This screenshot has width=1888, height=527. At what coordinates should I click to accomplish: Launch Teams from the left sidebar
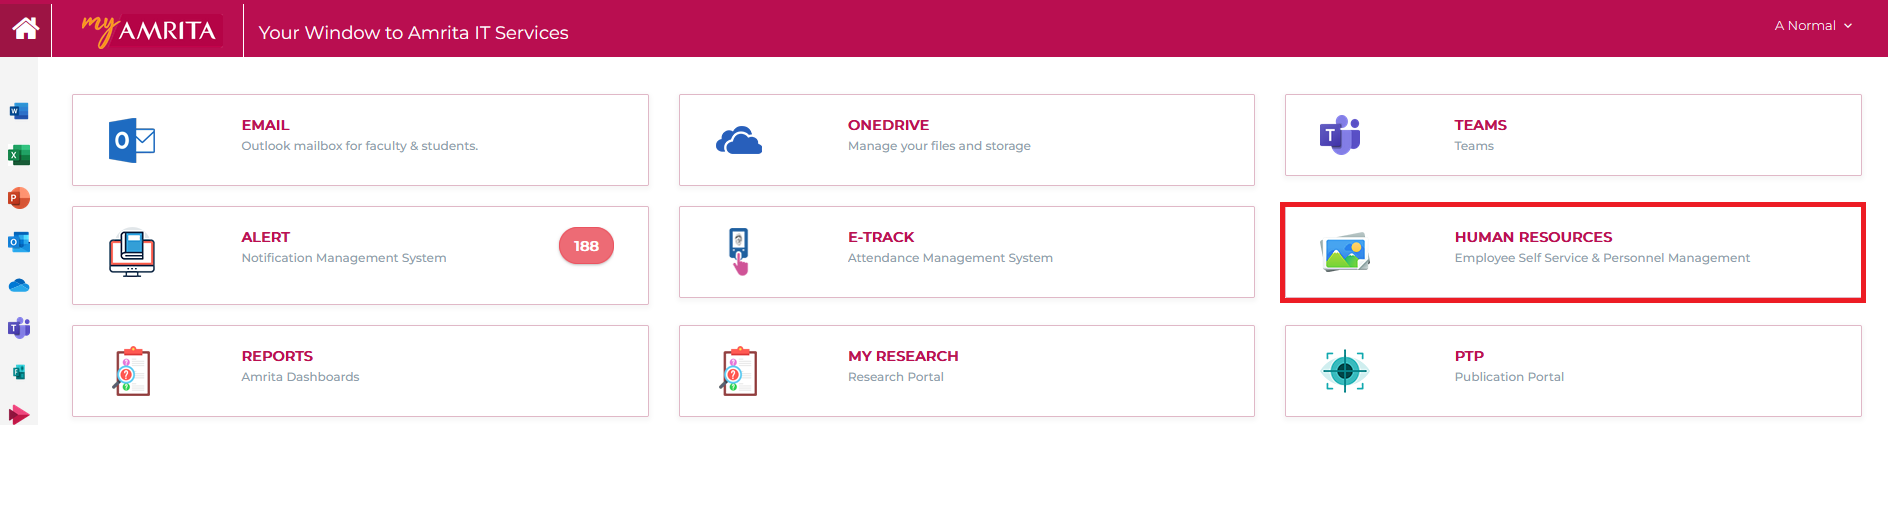19,328
